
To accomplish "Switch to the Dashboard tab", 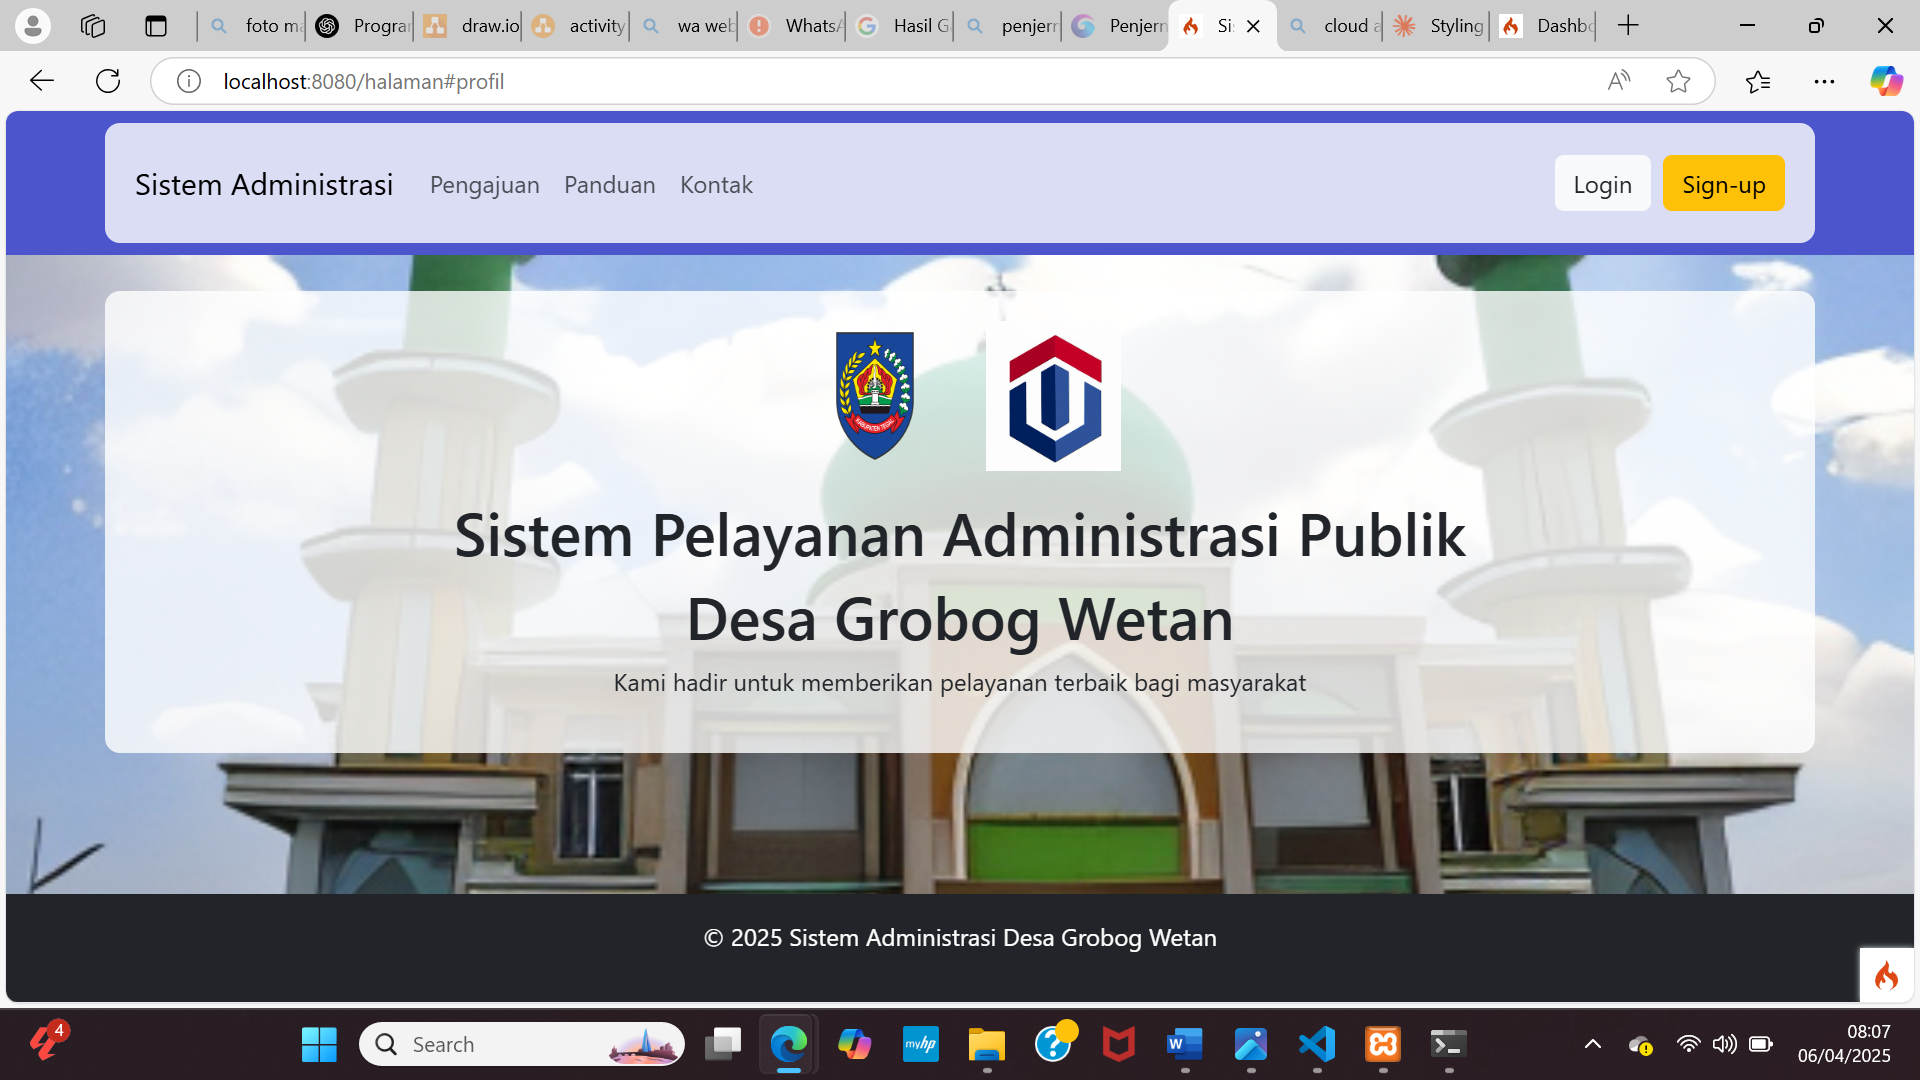I will tap(1547, 26).
